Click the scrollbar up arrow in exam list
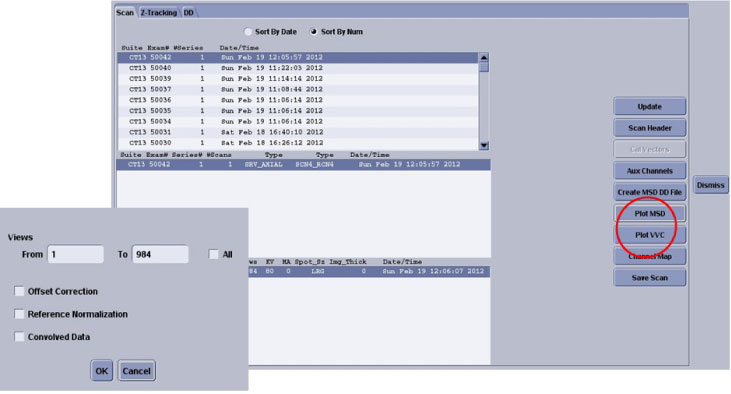 tap(484, 57)
